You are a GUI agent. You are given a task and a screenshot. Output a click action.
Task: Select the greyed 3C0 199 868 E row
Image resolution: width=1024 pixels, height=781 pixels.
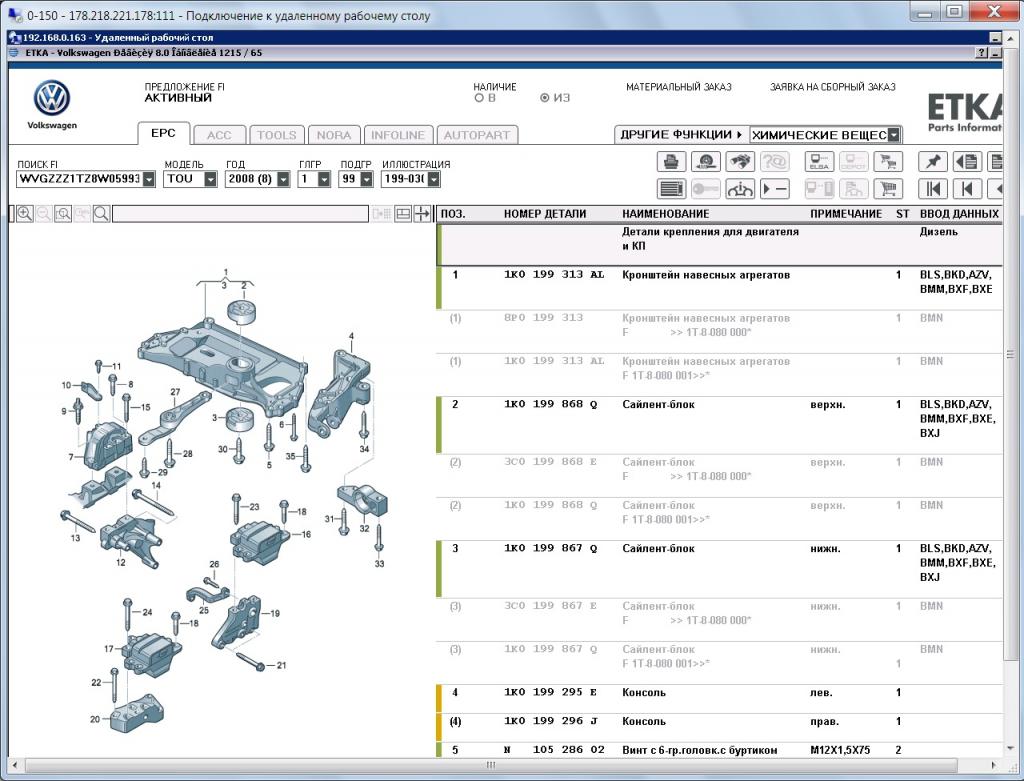pos(719,475)
